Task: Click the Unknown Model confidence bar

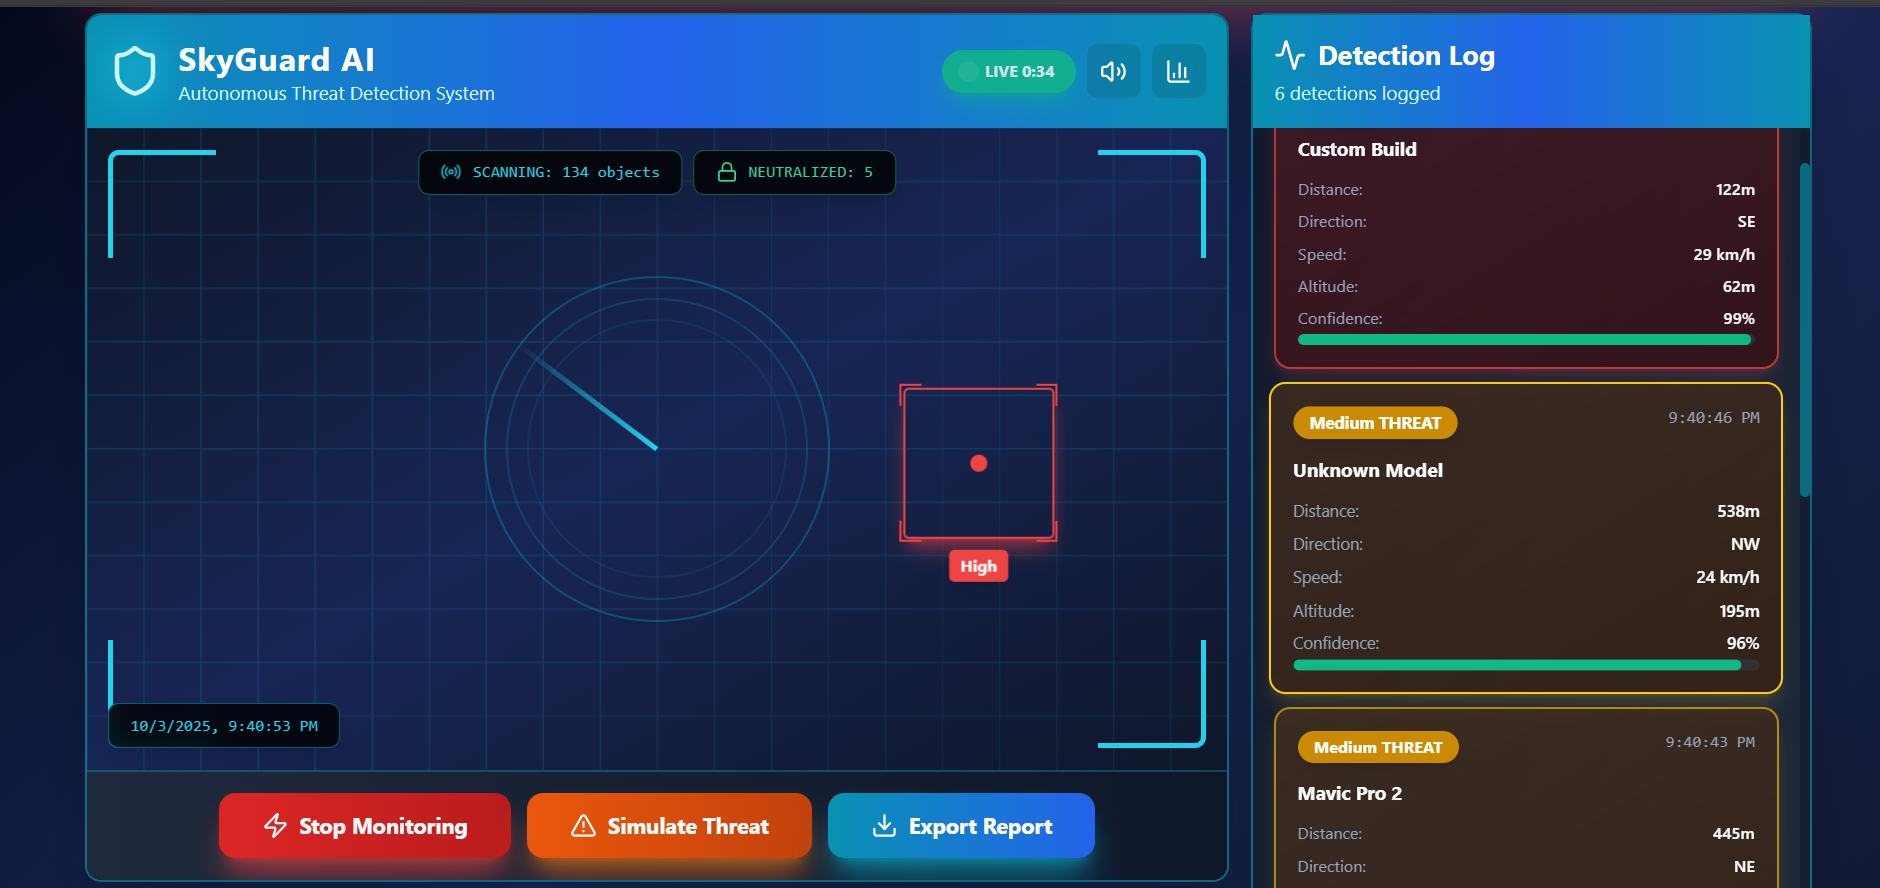Action: [1526, 665]
